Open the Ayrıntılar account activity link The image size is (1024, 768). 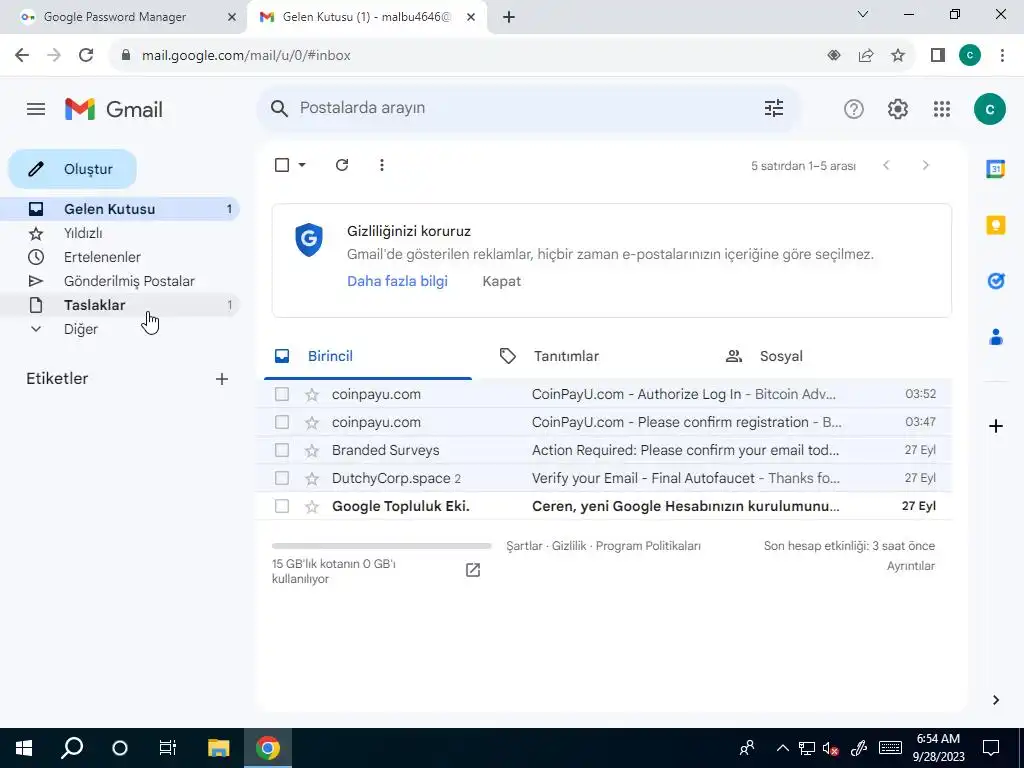pyautogui.click(x=910, y=566)
